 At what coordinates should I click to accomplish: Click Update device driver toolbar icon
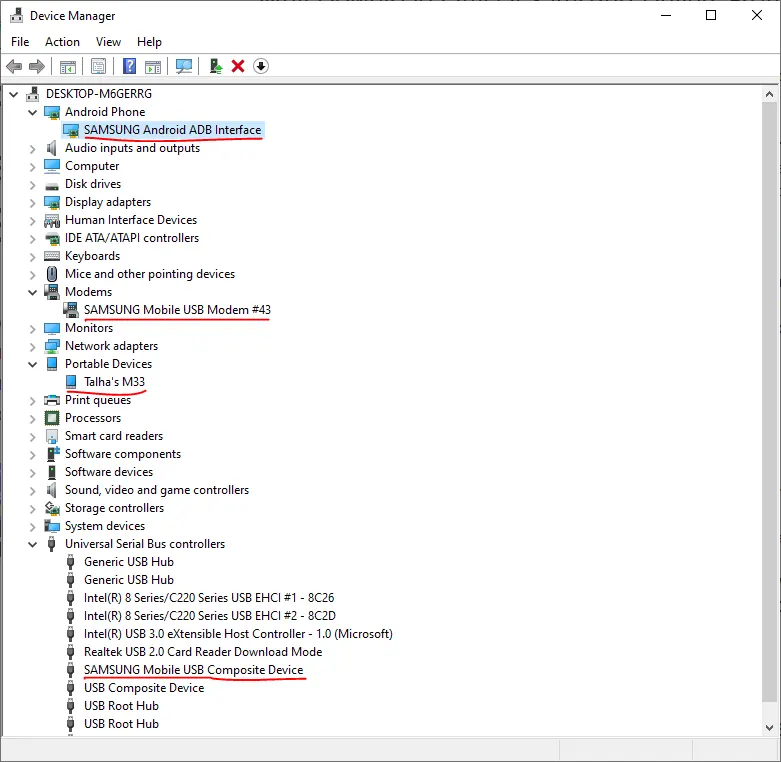tap(215, 66)
